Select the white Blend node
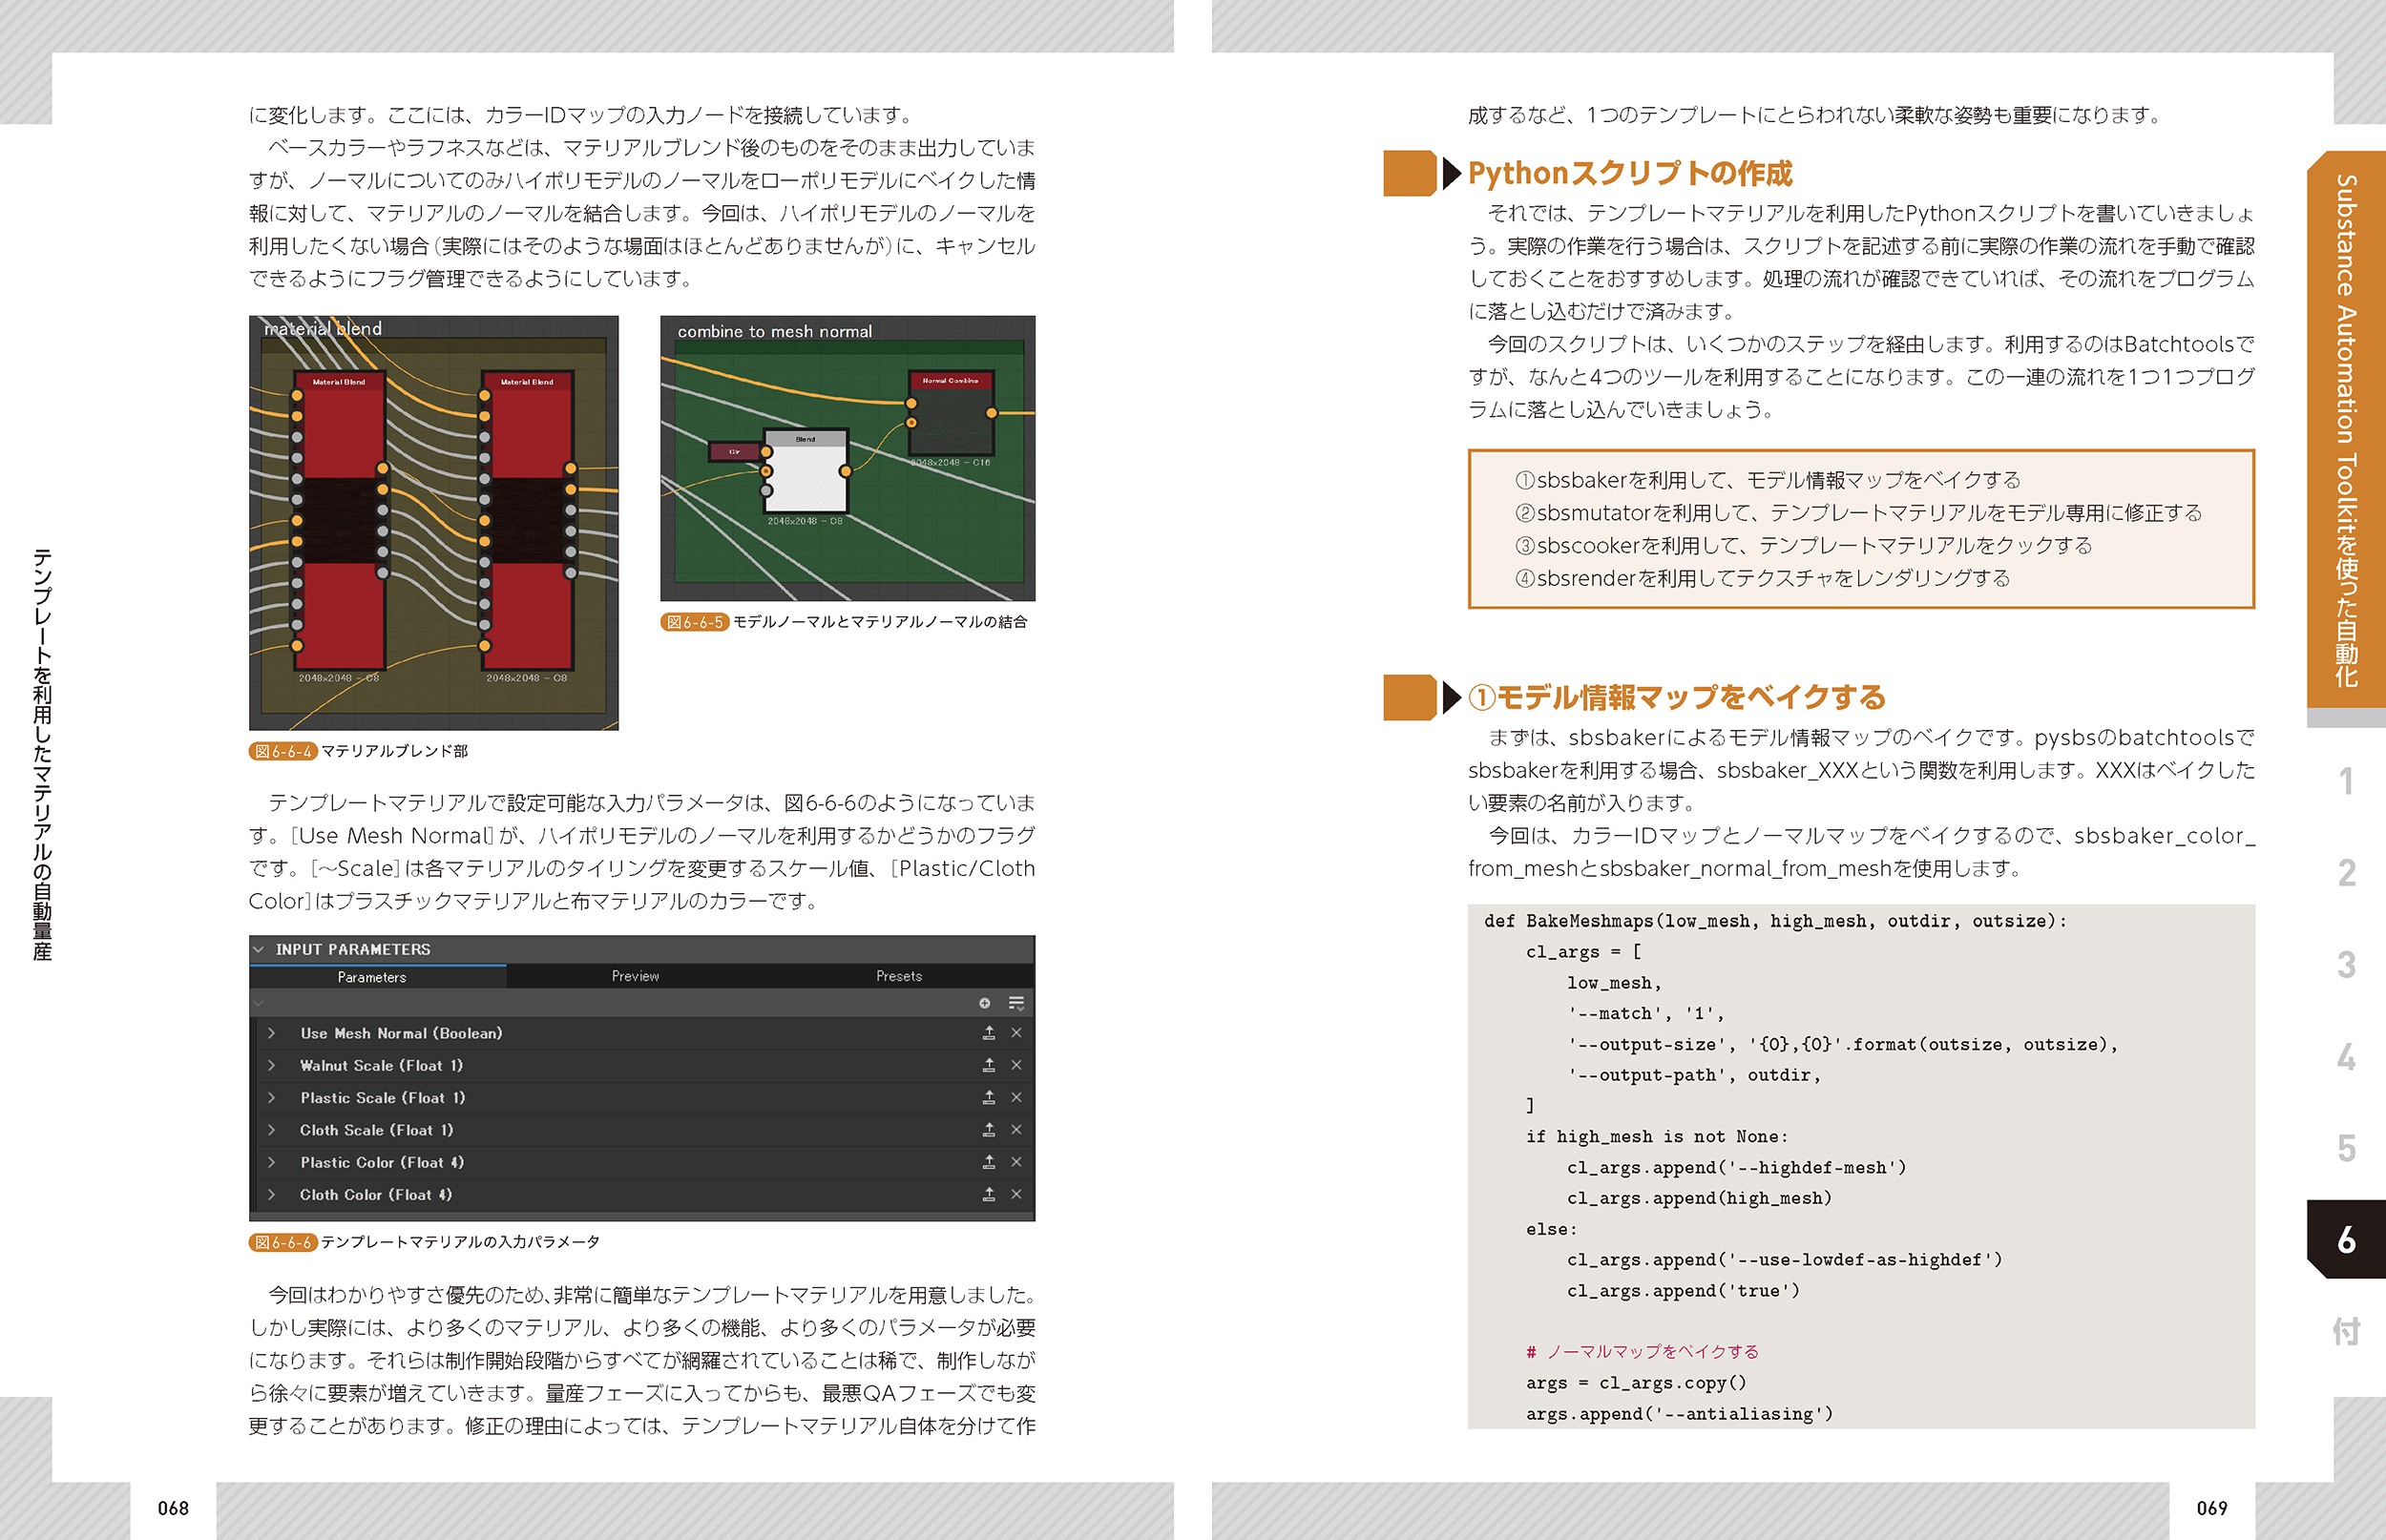Screen dimensions: 2386x1540 pos(806,474)
